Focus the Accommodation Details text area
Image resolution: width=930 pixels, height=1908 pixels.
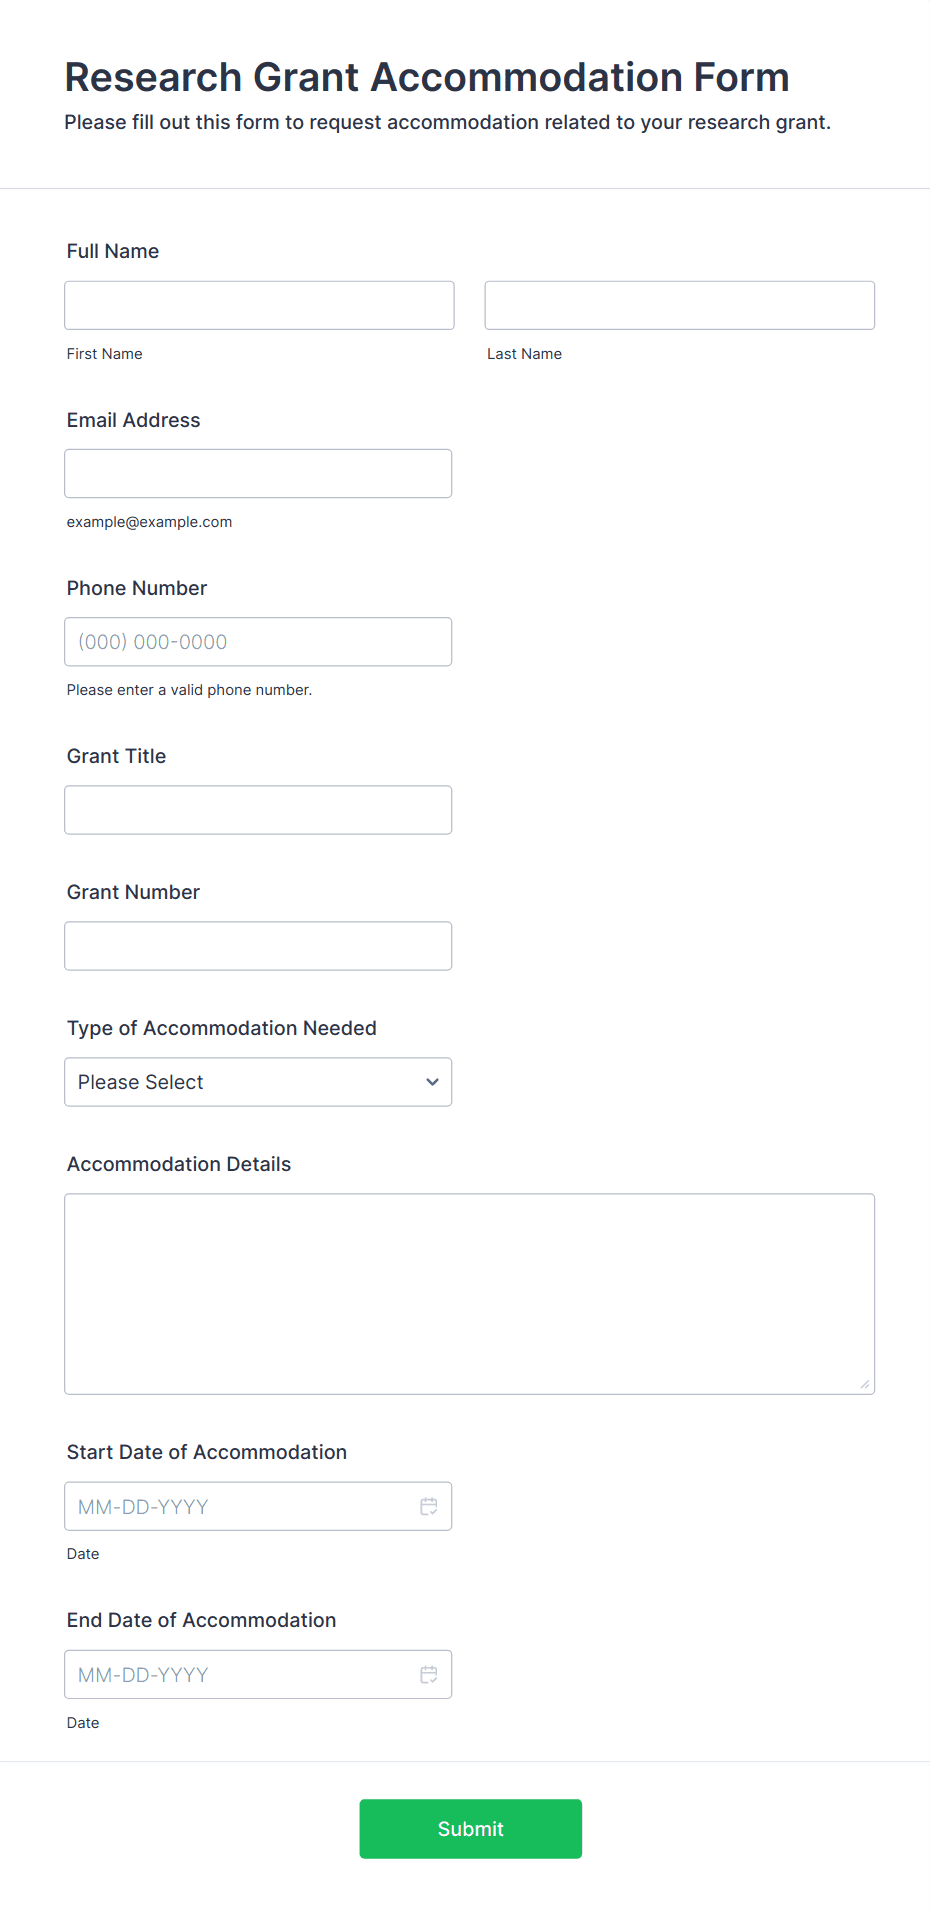[x=470, y=1294]
